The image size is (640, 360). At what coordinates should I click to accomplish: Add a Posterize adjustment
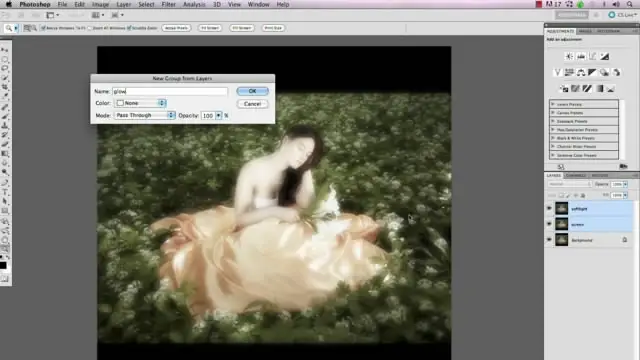[x=576, y=89]
